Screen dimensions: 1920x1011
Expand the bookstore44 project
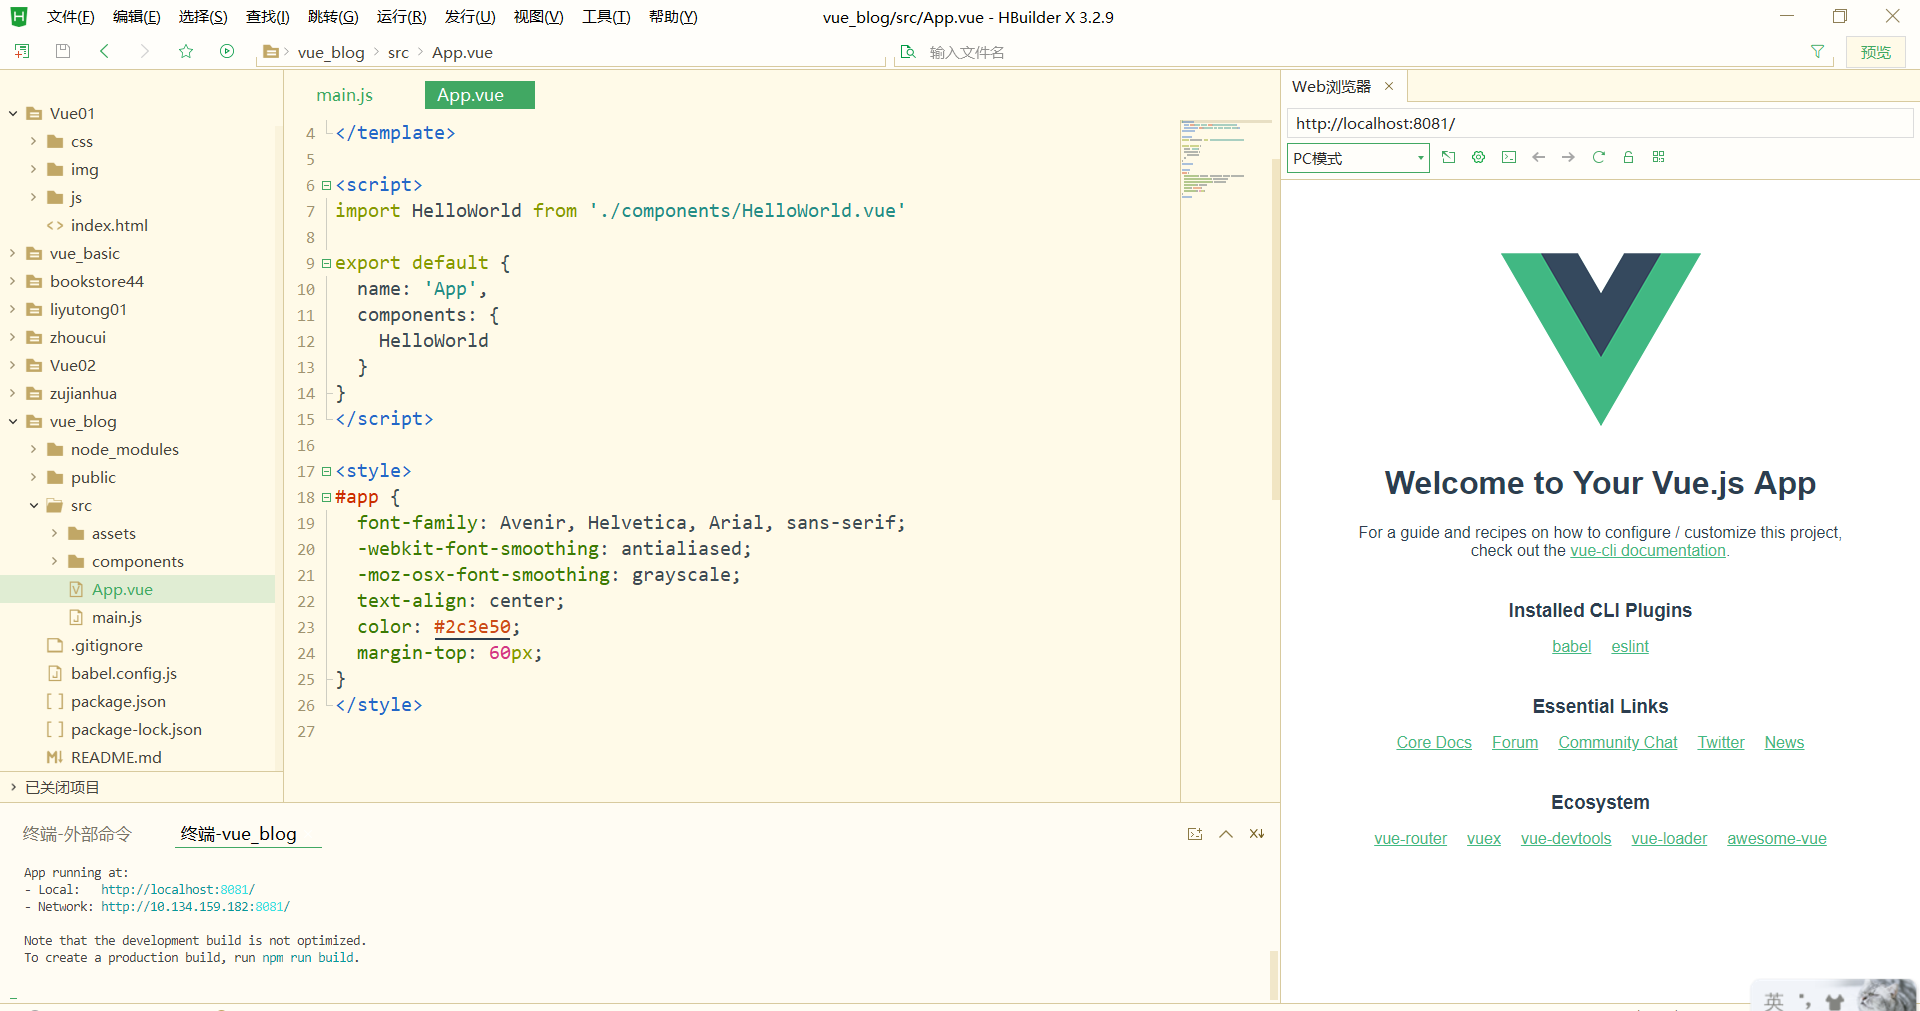point(13,281)
